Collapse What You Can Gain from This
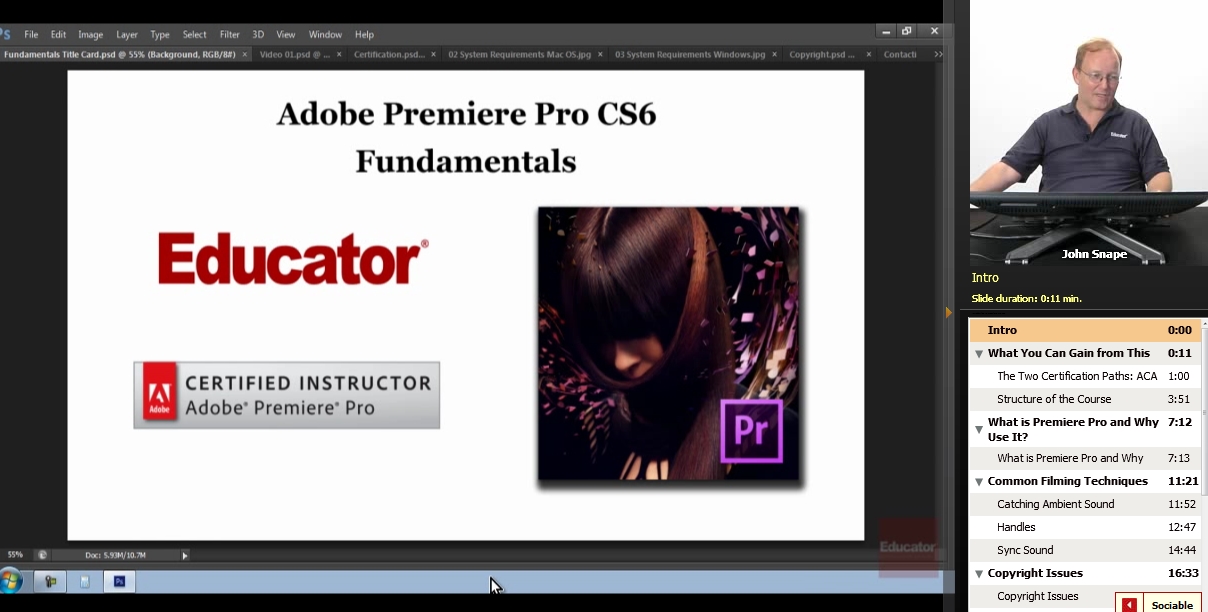 (979, 353)
